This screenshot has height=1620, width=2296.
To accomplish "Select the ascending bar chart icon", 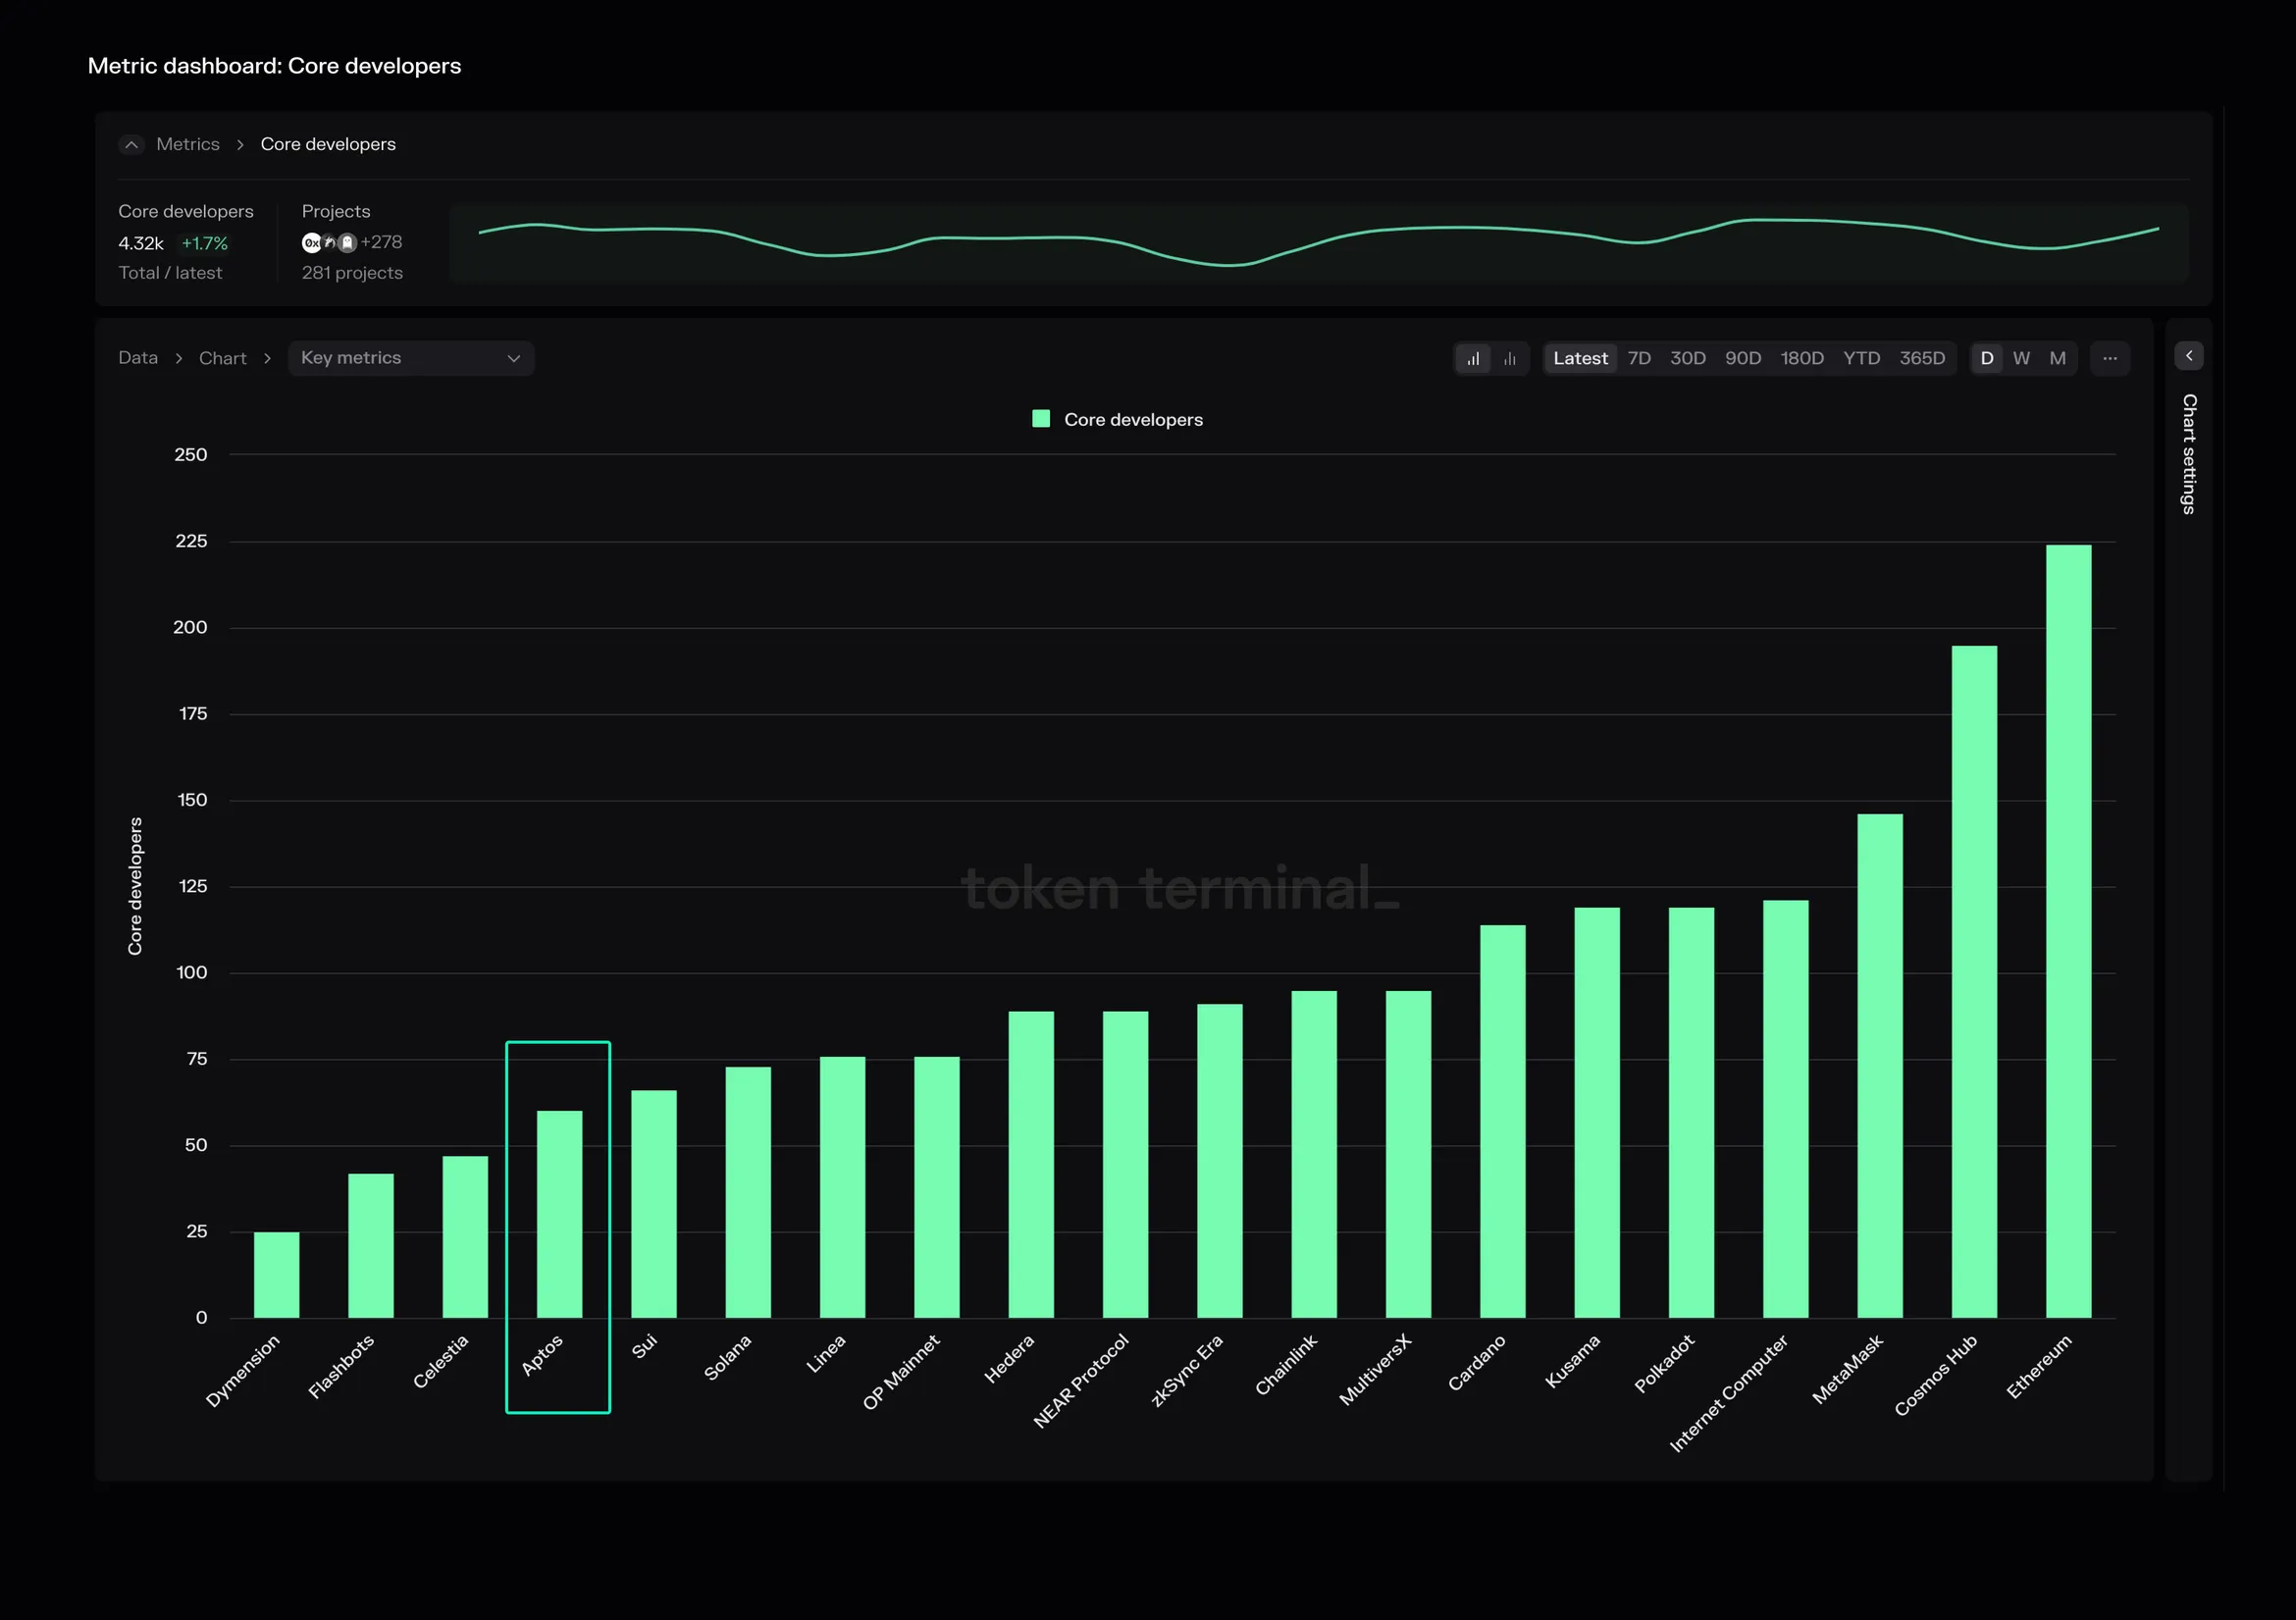I will coord(1472,358).
